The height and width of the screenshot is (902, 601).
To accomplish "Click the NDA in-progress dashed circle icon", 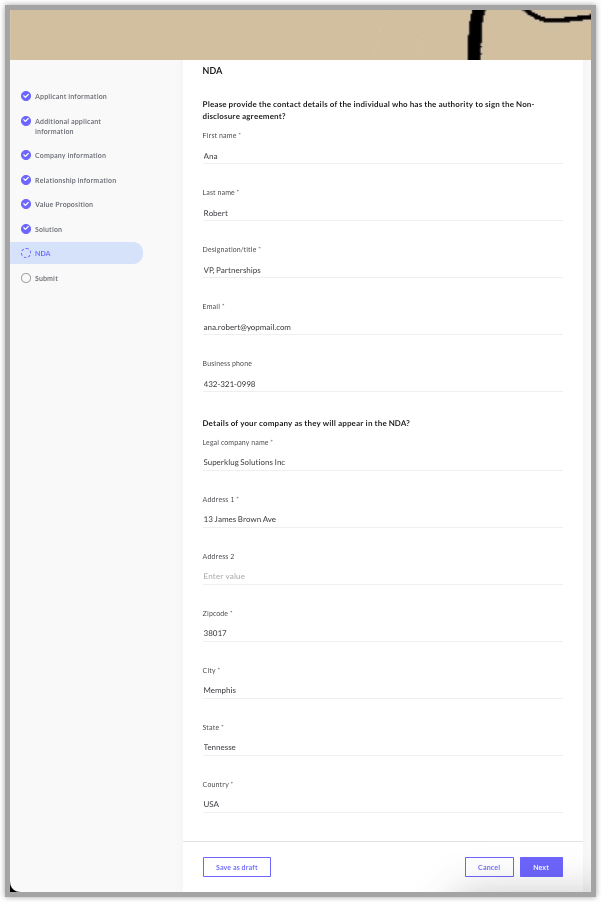I will point(26,253).
